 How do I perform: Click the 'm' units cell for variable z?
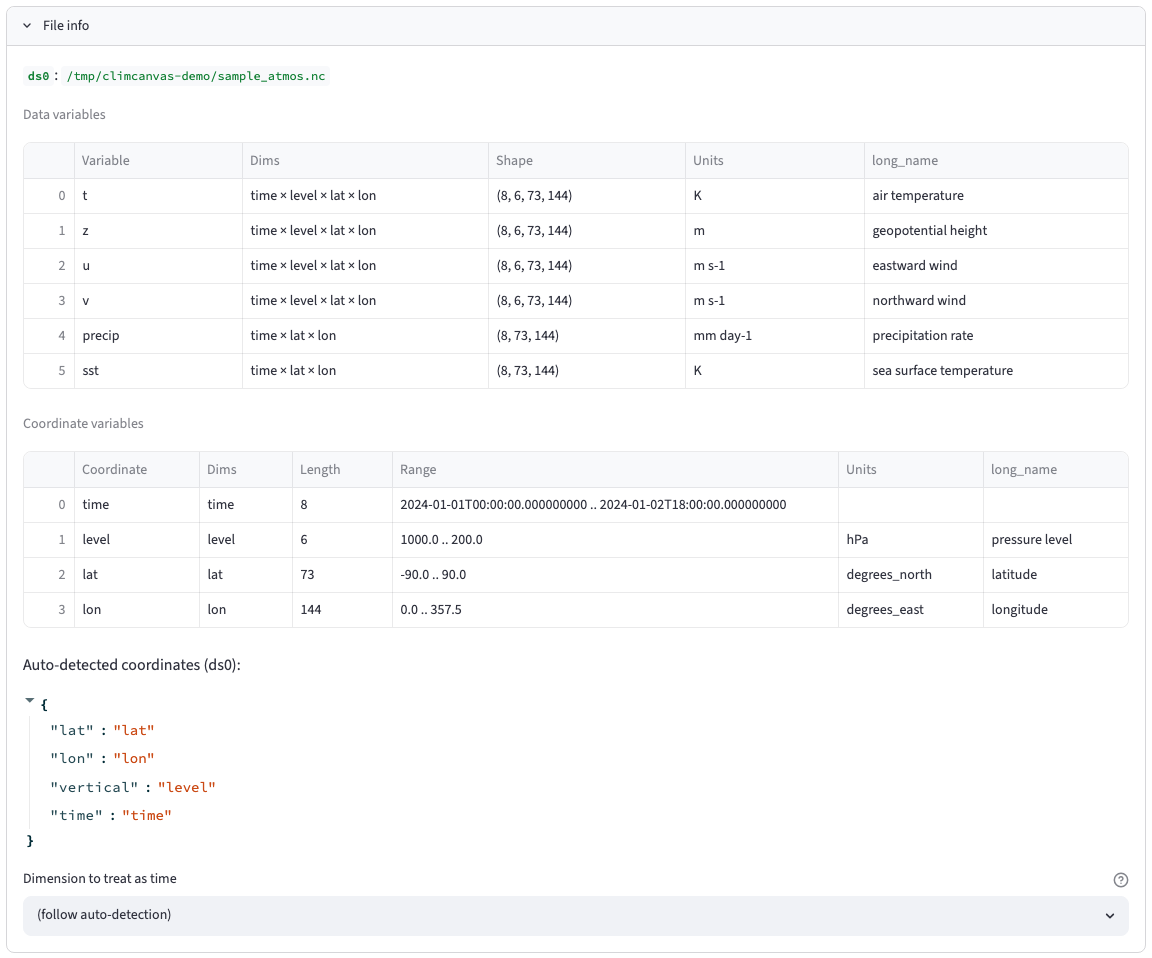click(774, 231)
